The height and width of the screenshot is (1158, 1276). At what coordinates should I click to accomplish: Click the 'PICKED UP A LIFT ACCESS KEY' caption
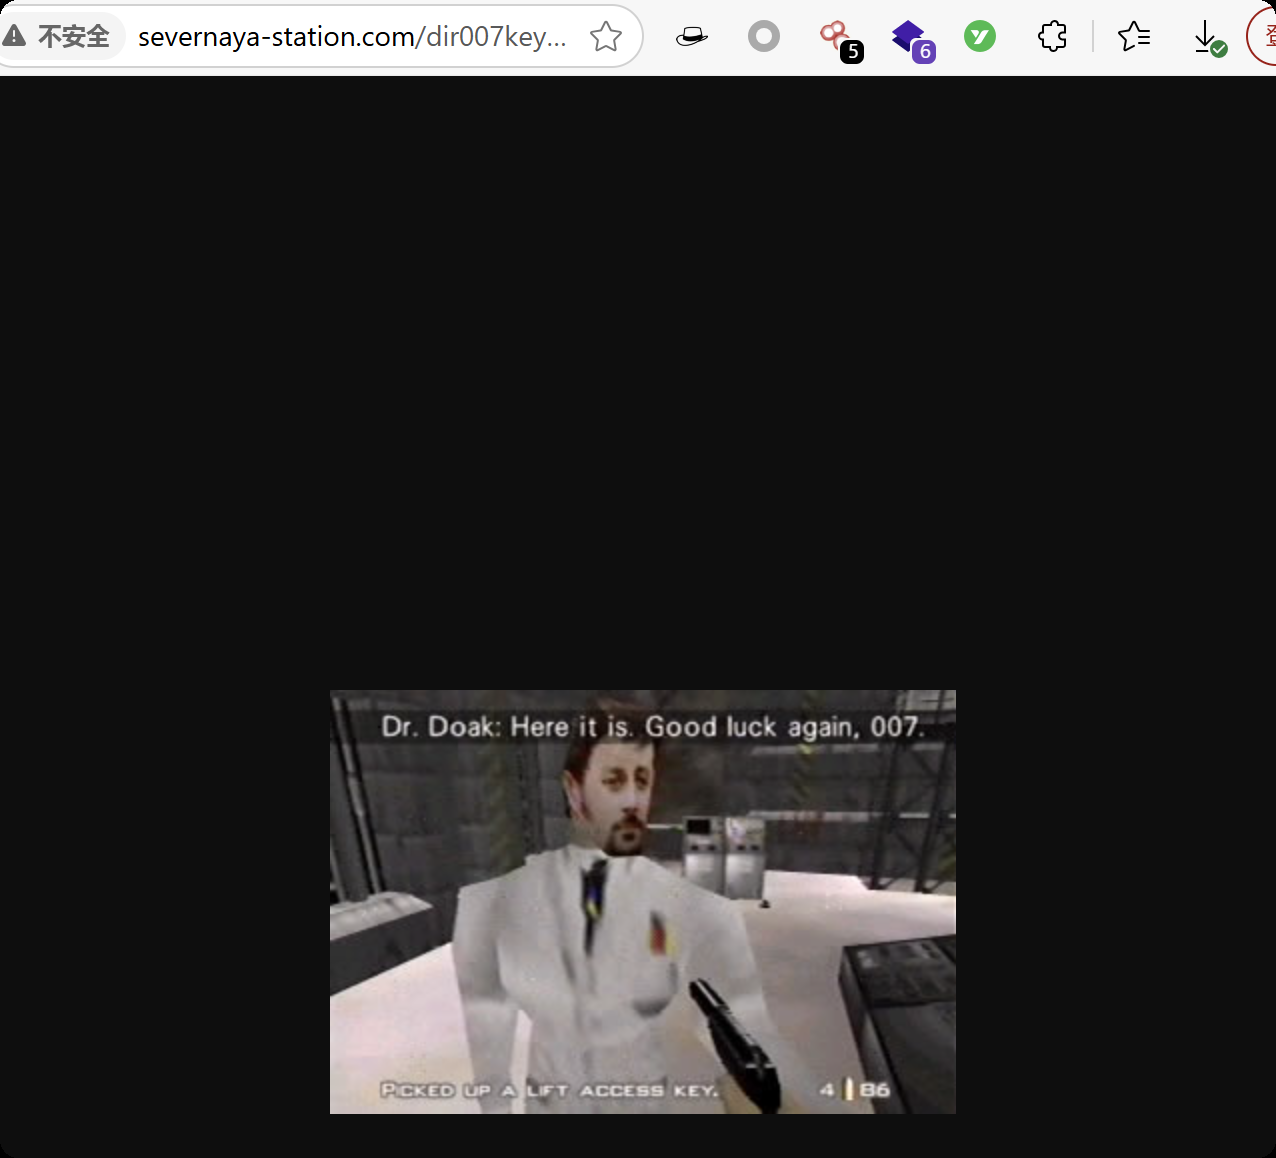549,1092
